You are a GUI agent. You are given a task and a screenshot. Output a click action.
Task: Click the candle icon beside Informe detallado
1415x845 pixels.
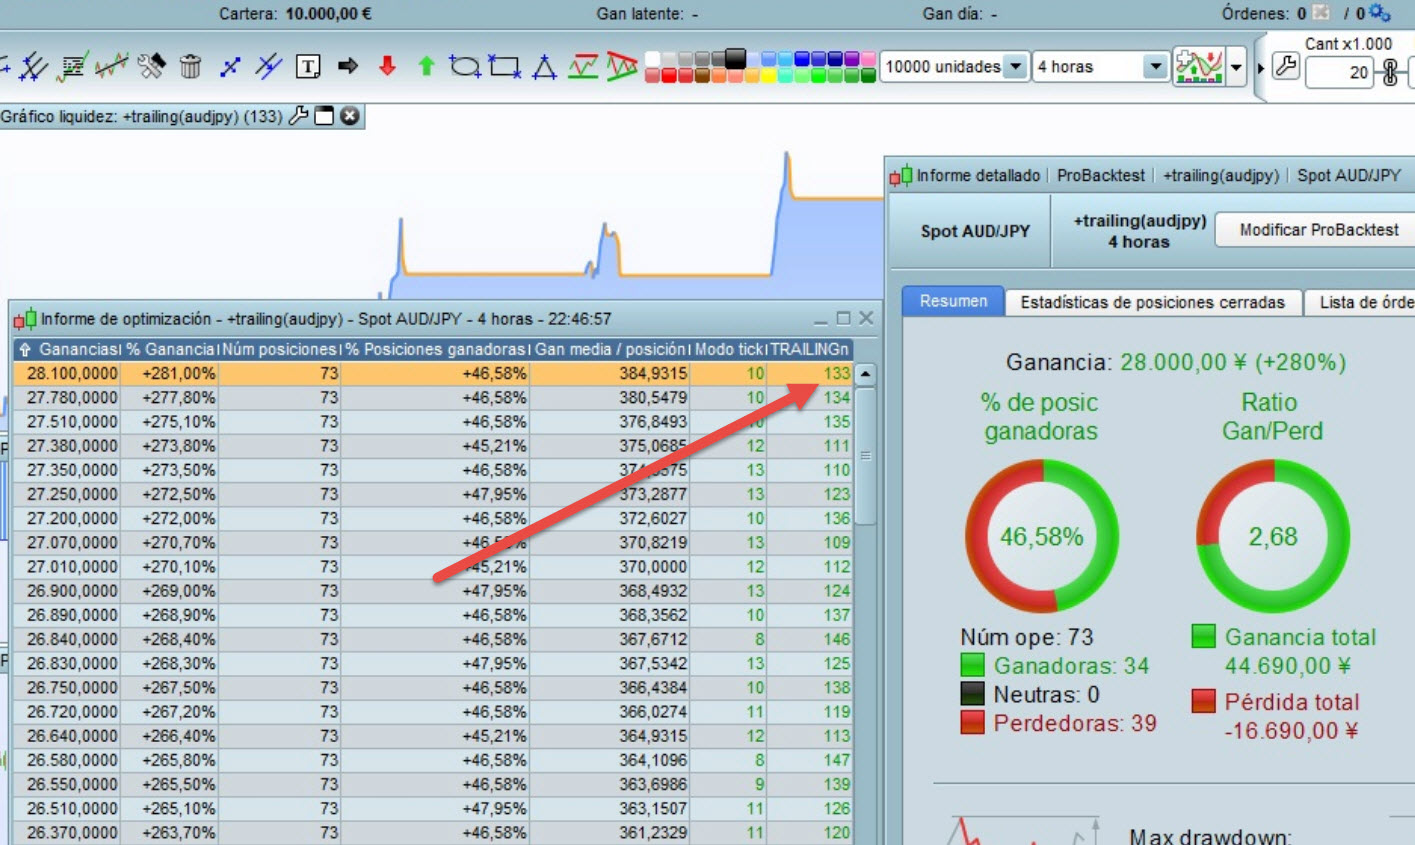(x=901, y=176)
